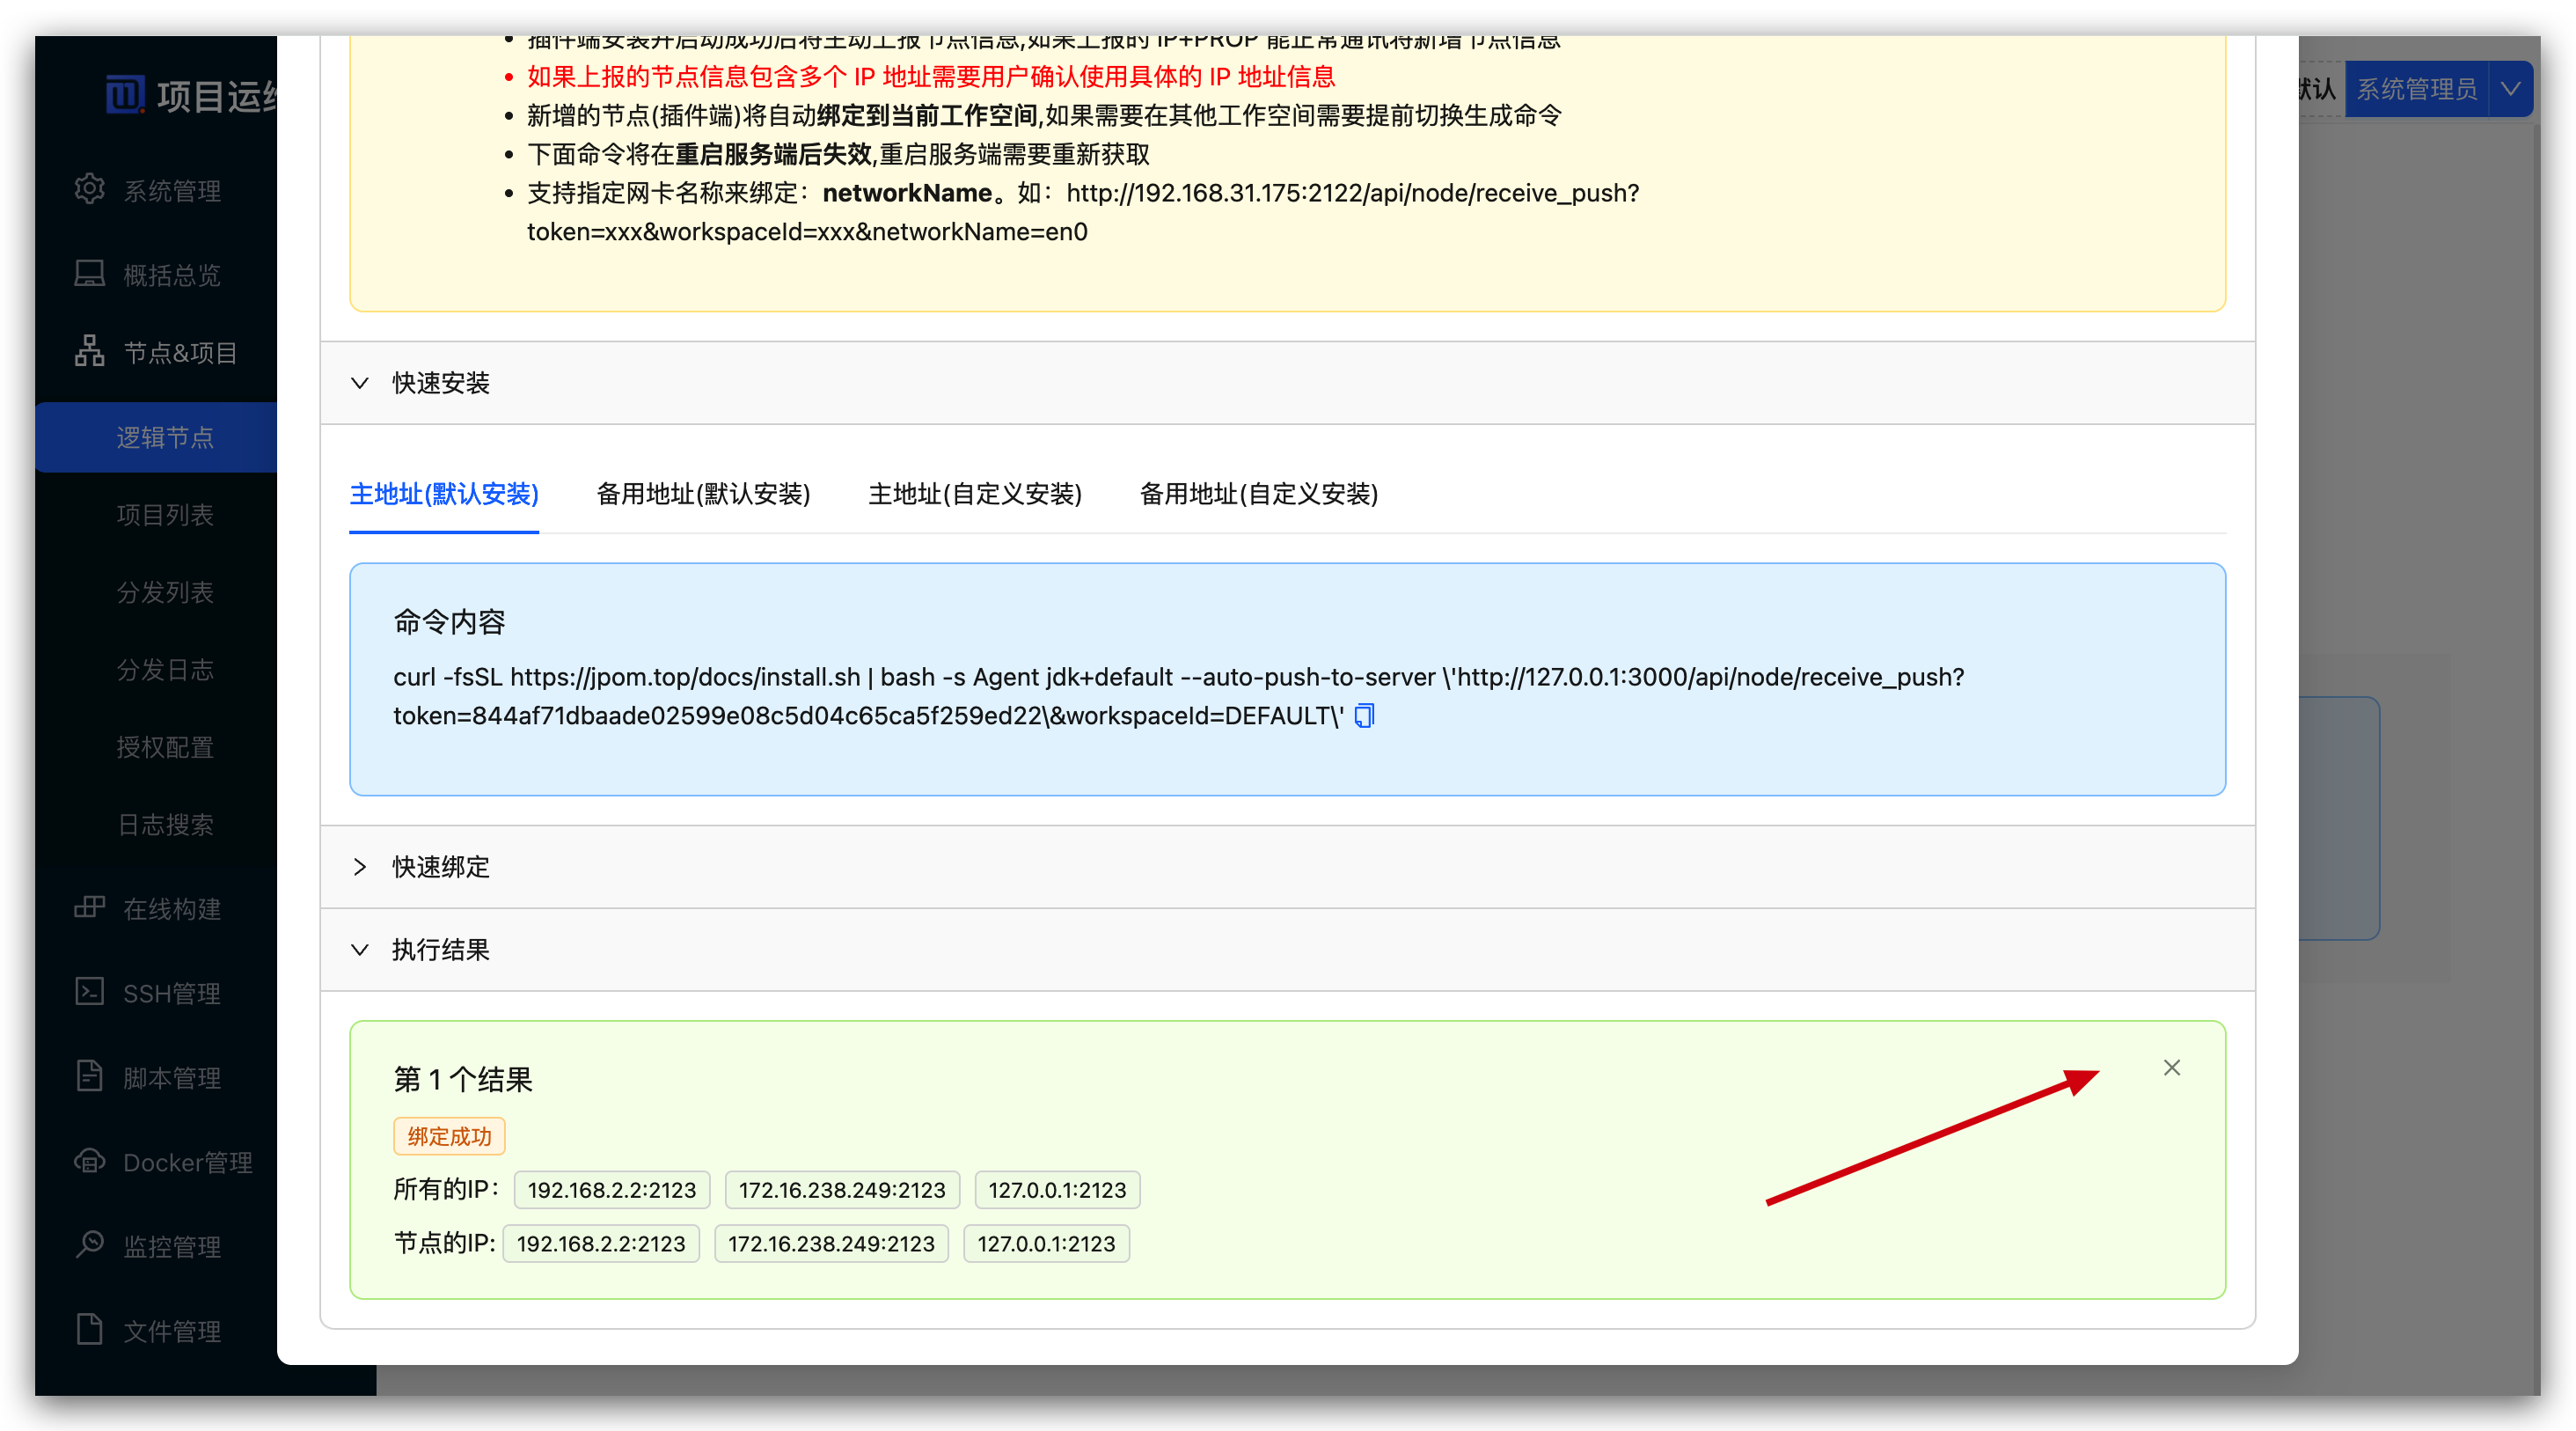The image size is (2576, 1431).
Task: Click the 监控管理 monitor icon
Action: (x=89, y=1245)
